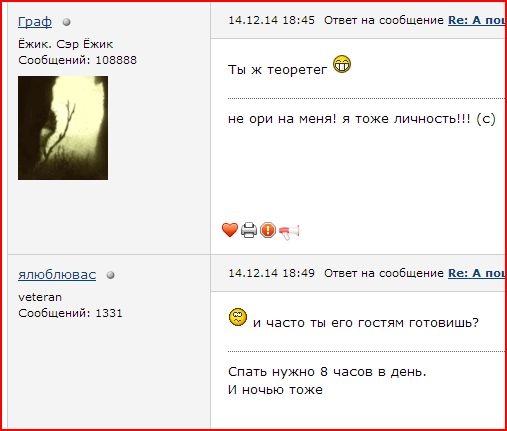Click the heart like icon

[230, 230]
